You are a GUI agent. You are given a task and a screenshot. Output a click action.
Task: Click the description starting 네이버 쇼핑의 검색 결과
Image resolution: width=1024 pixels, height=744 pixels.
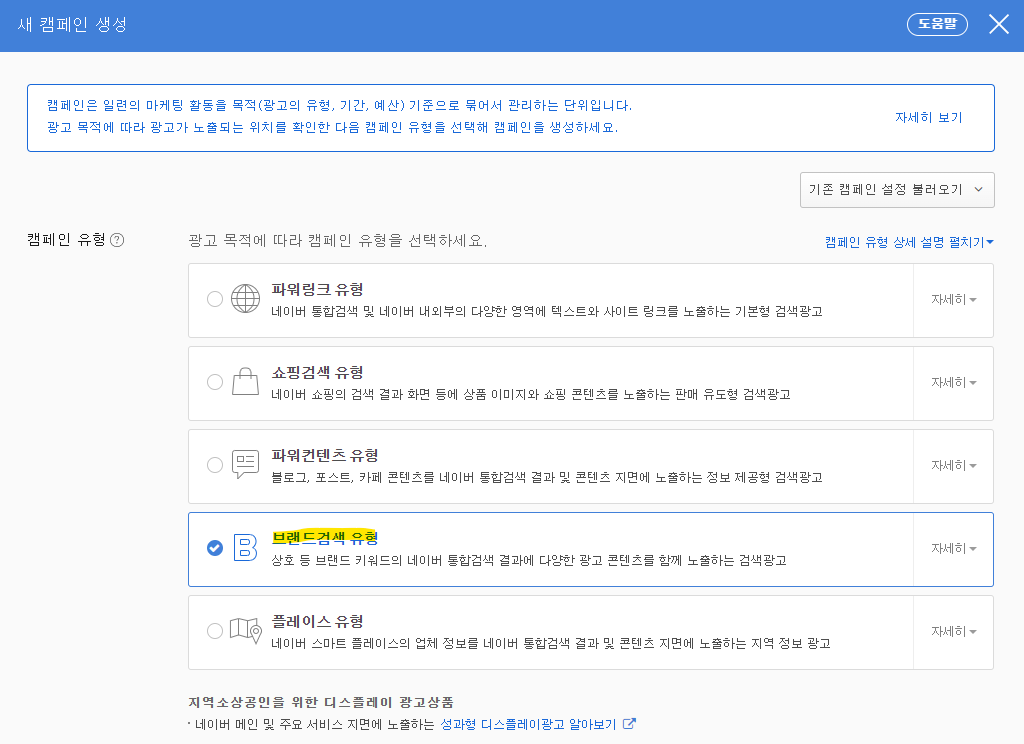pos(531,395)
